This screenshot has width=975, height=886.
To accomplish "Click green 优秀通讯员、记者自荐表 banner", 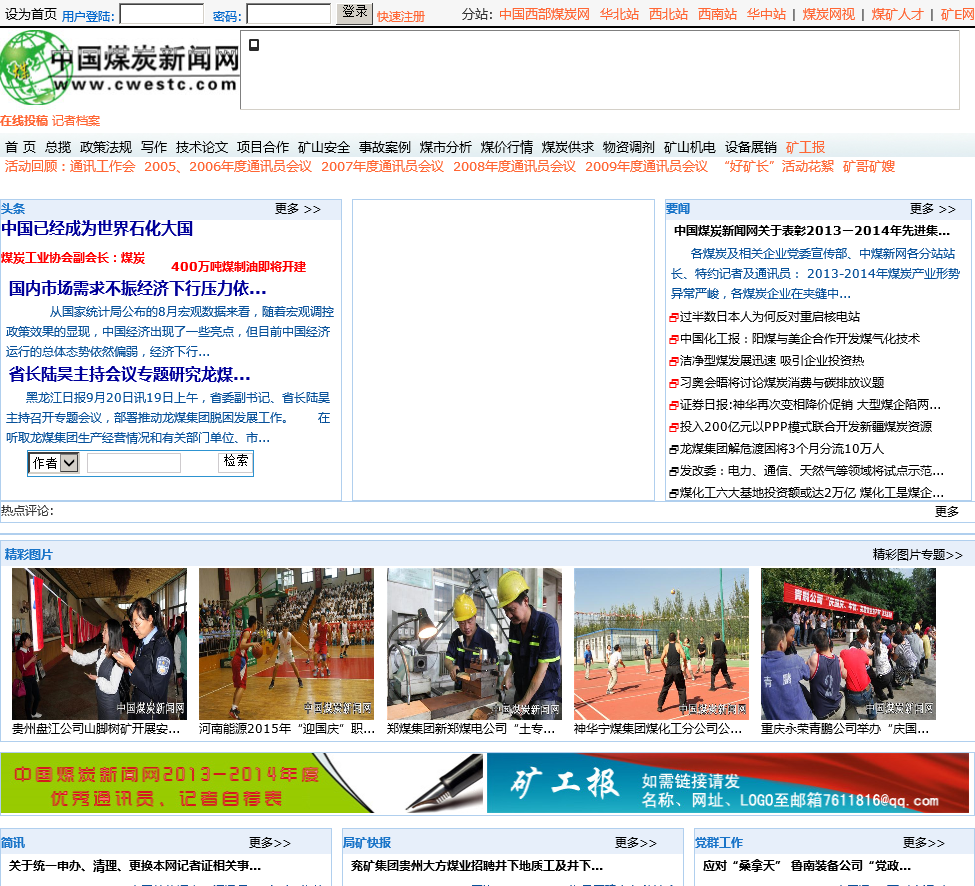I will pos(241,783).
